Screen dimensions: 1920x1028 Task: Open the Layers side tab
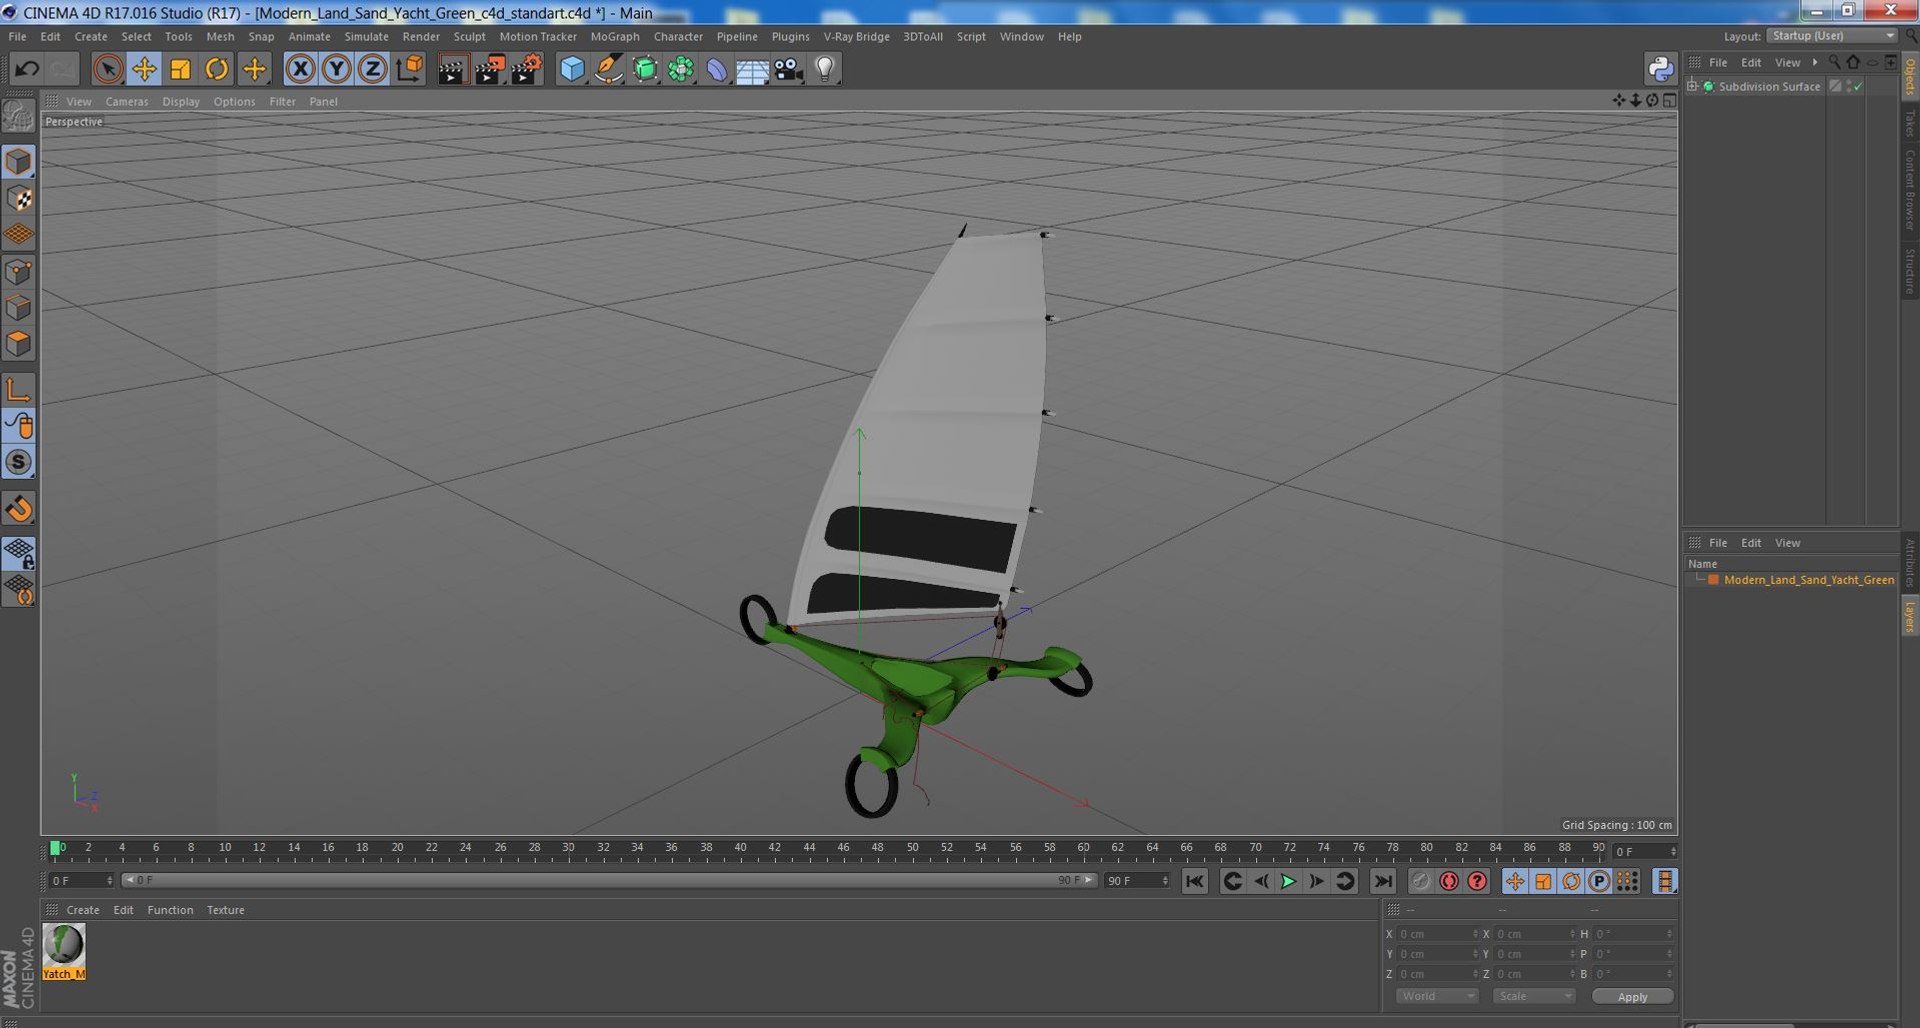click(x=1909, y=616)
